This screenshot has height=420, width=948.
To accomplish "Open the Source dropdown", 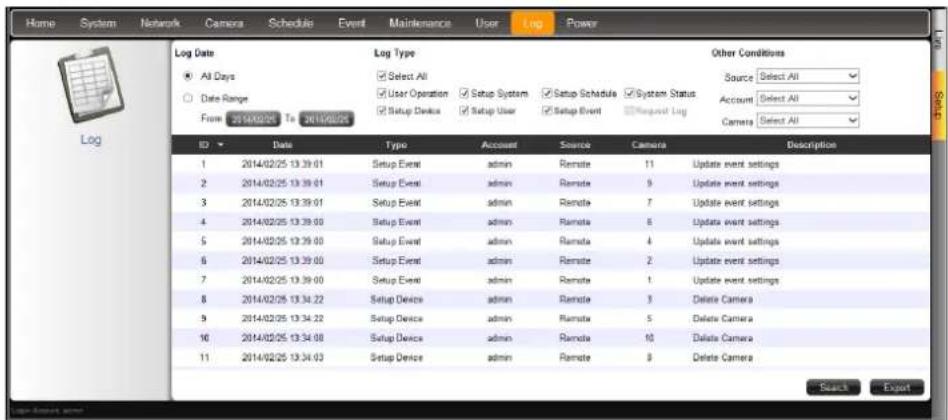I will (808, 77).
